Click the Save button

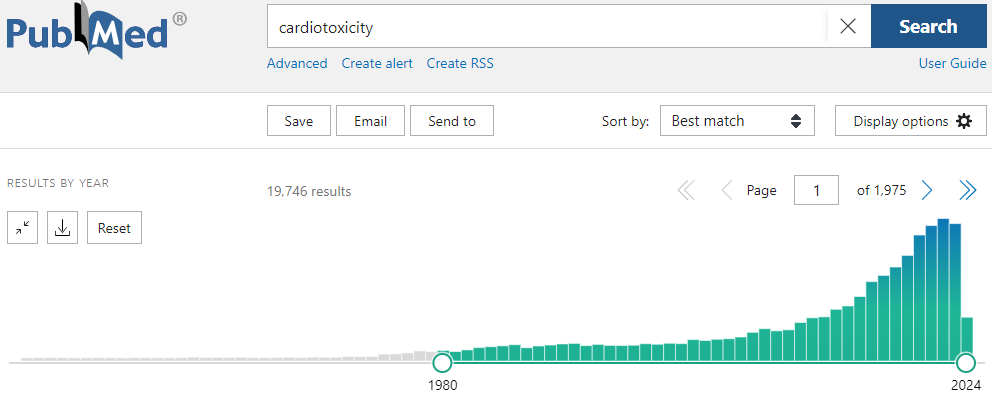coord(299,121)
